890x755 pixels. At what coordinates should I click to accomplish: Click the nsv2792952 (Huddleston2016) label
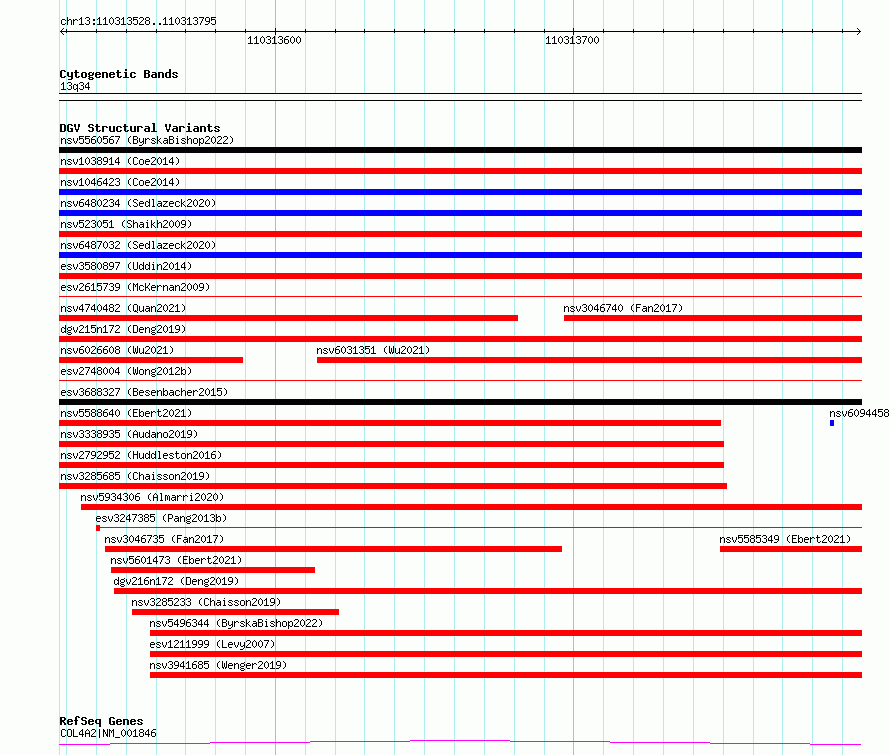point(141,455)
